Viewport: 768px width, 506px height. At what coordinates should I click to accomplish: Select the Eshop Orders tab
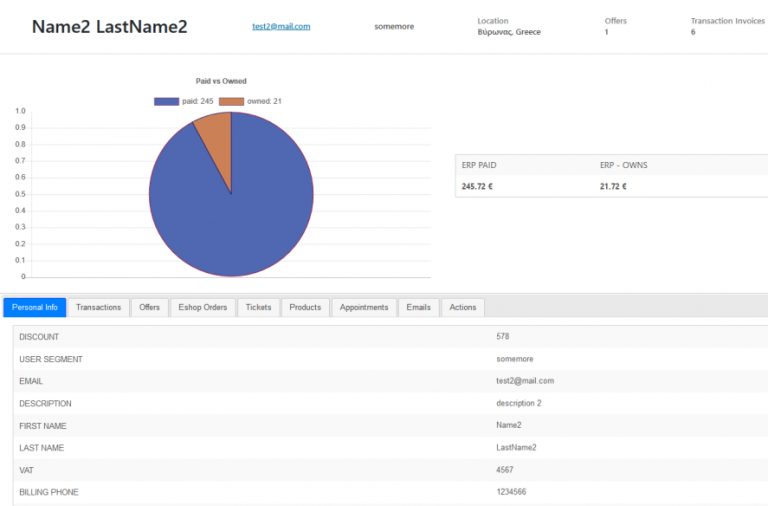coord(203,307)
